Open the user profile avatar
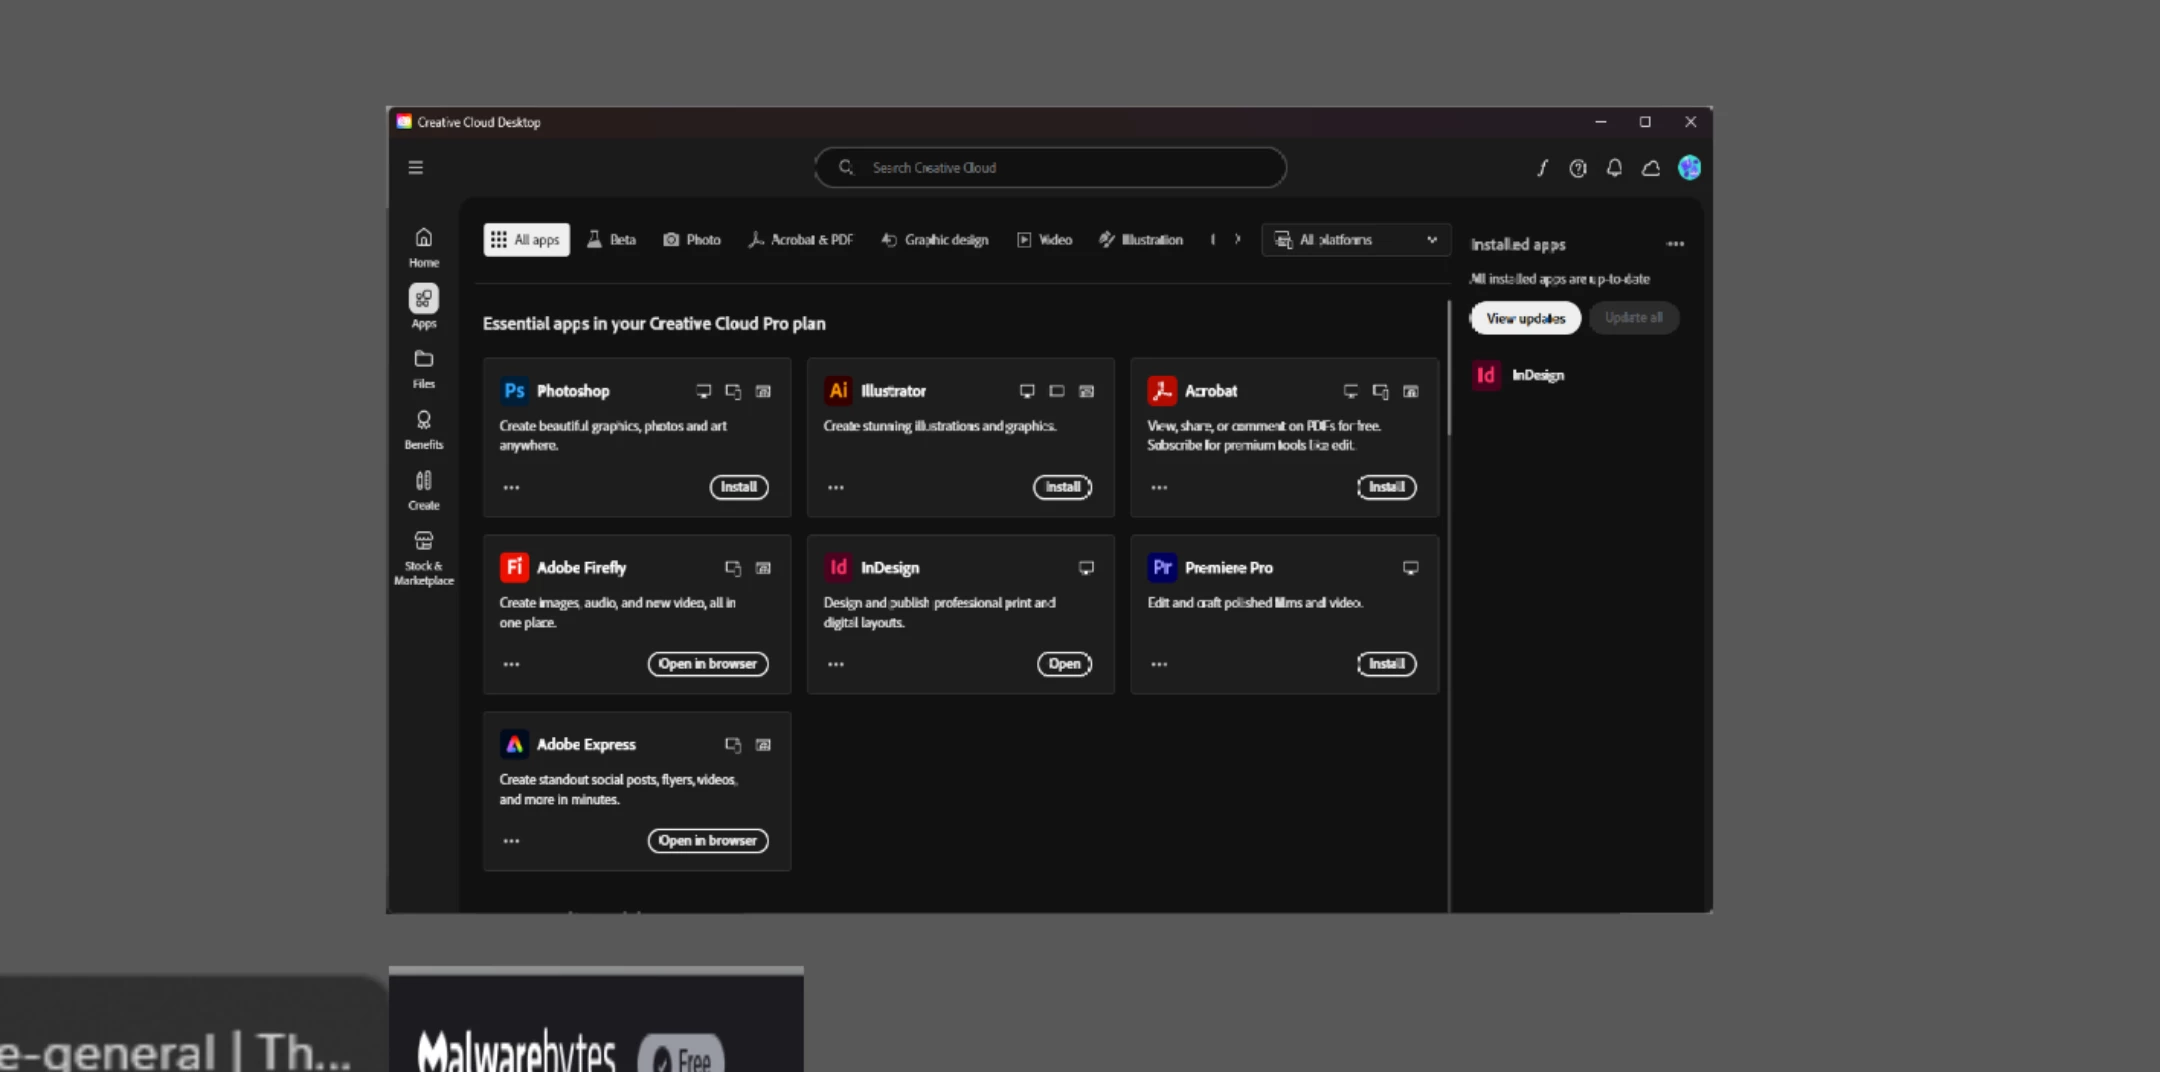The height and width of the screenshot is (1072, 2160). coord(1689,168)
